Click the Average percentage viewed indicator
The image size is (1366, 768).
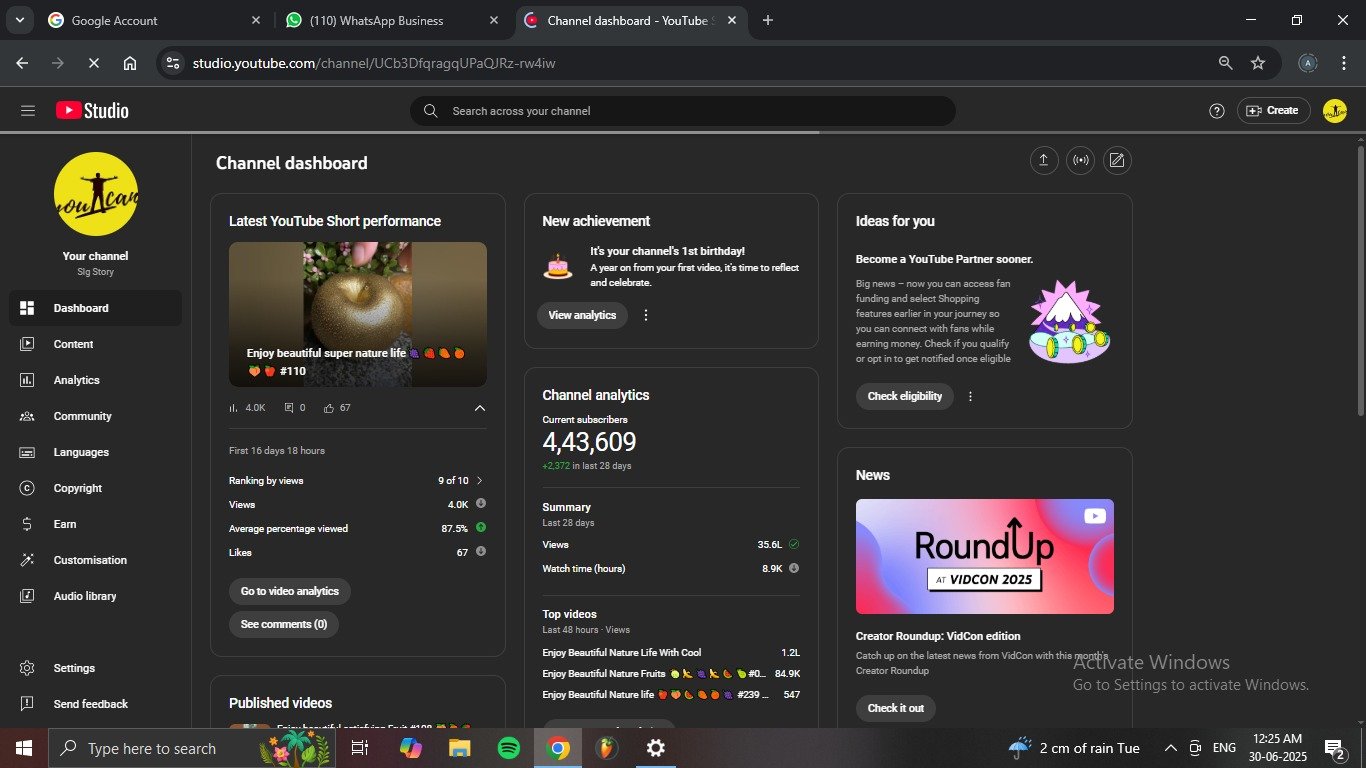pos(481,528)
